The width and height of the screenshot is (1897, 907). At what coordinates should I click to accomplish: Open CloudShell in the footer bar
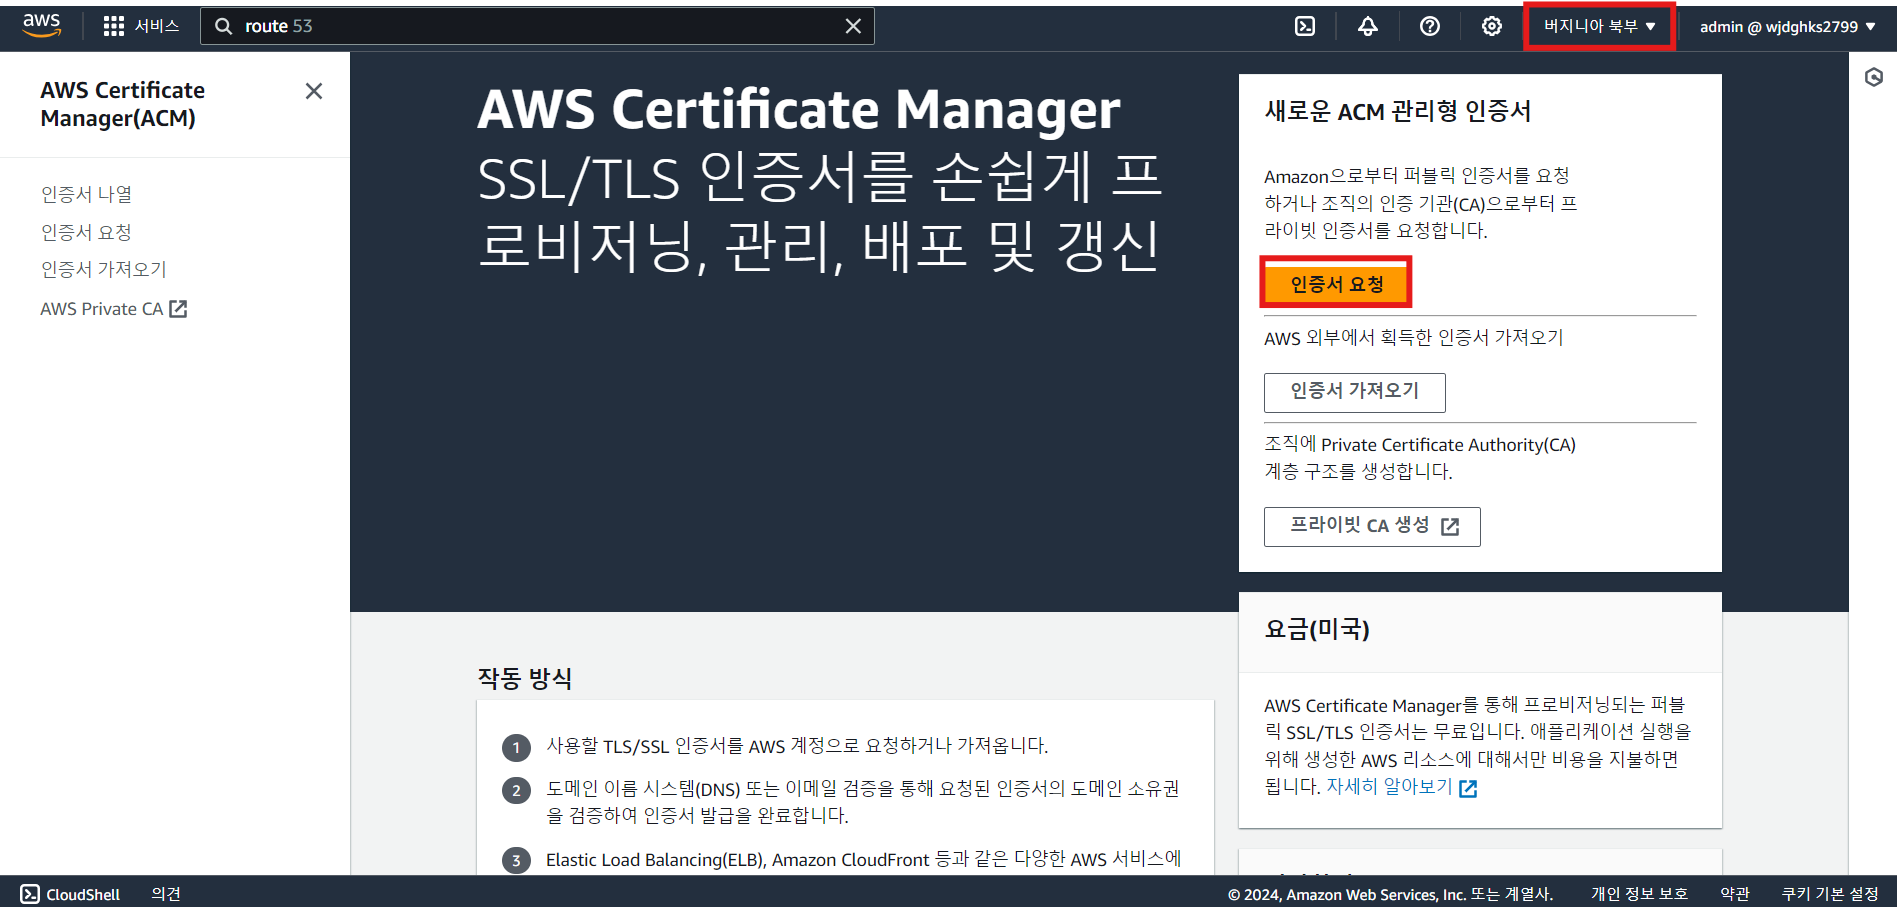(x=70, y=894)
